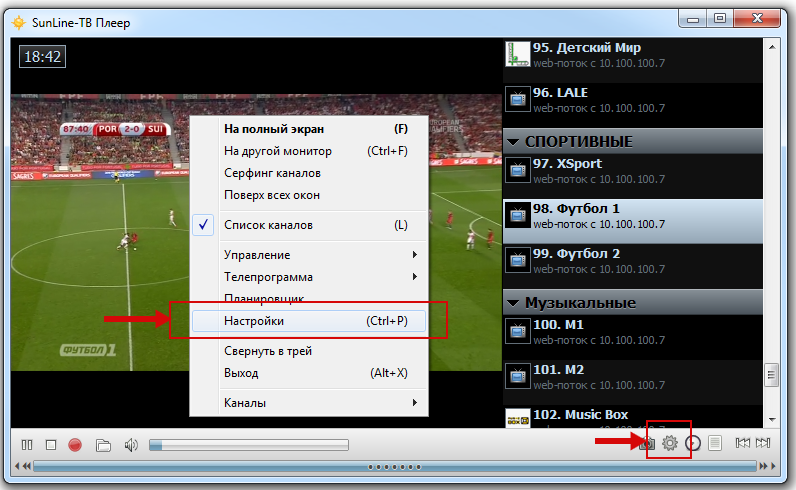Step backward with single left arrow
Image resolution: width=796 pixels, height=490 pixels.
17,466
